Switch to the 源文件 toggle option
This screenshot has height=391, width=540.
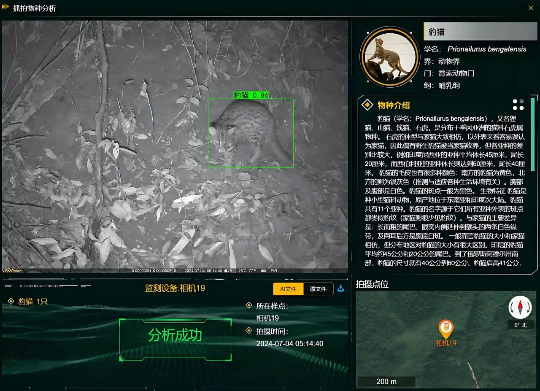click(318, 289)
